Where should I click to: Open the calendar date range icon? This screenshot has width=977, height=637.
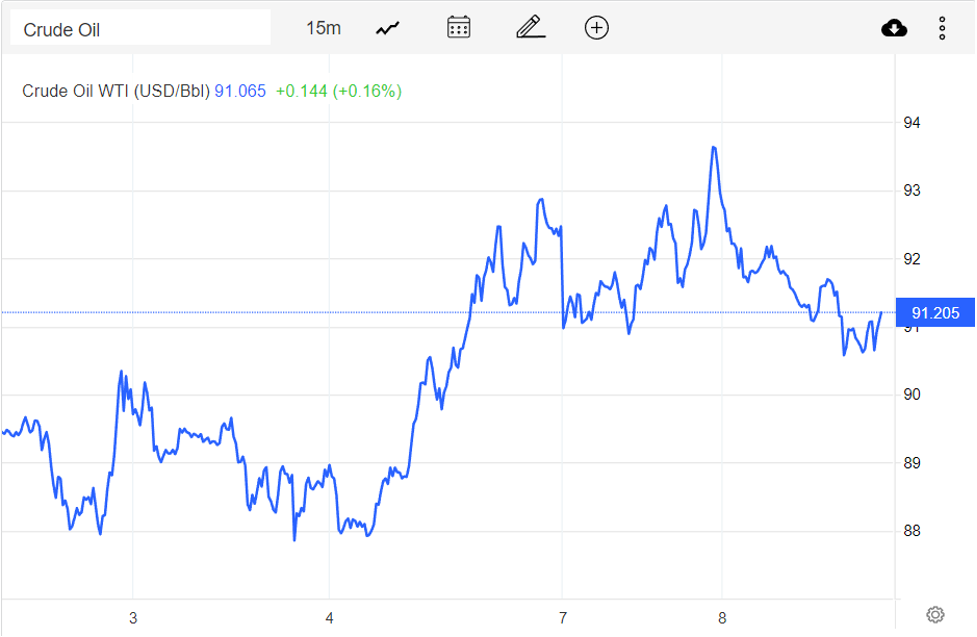point(458,27)
